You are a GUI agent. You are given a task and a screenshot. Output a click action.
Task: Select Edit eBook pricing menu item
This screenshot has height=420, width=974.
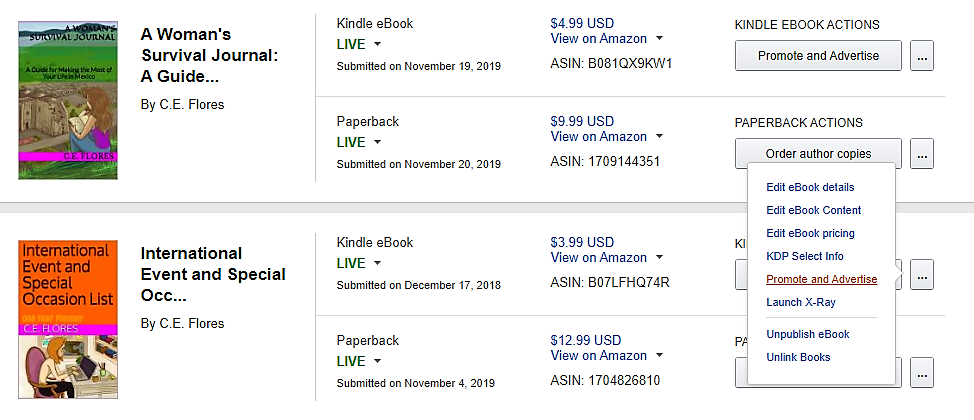pyautogui.click(x=810, y=233)
